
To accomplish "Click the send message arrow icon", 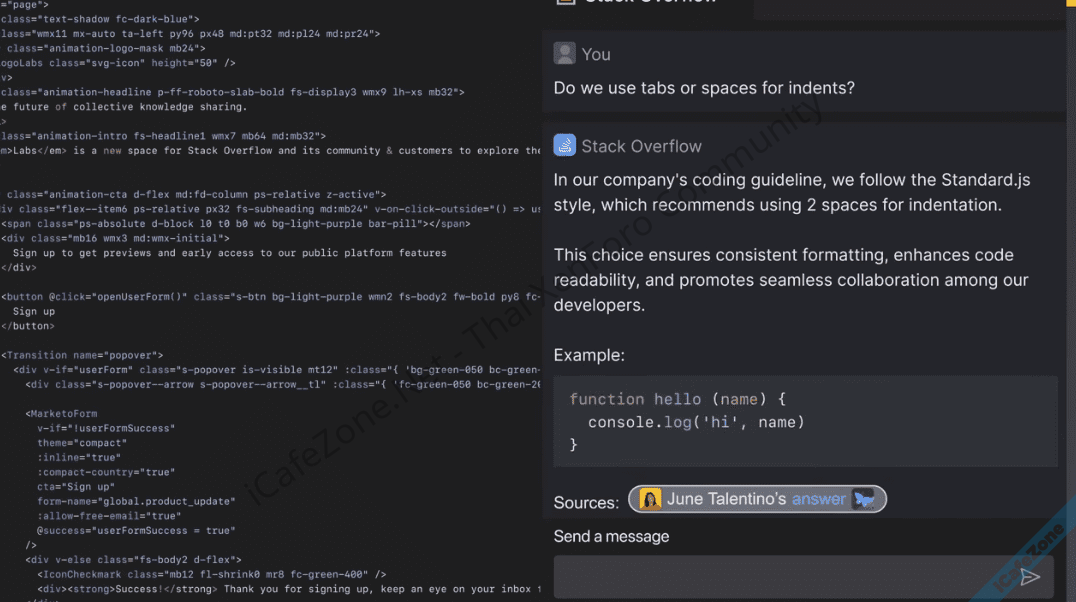I will (x=1029, y=577).
